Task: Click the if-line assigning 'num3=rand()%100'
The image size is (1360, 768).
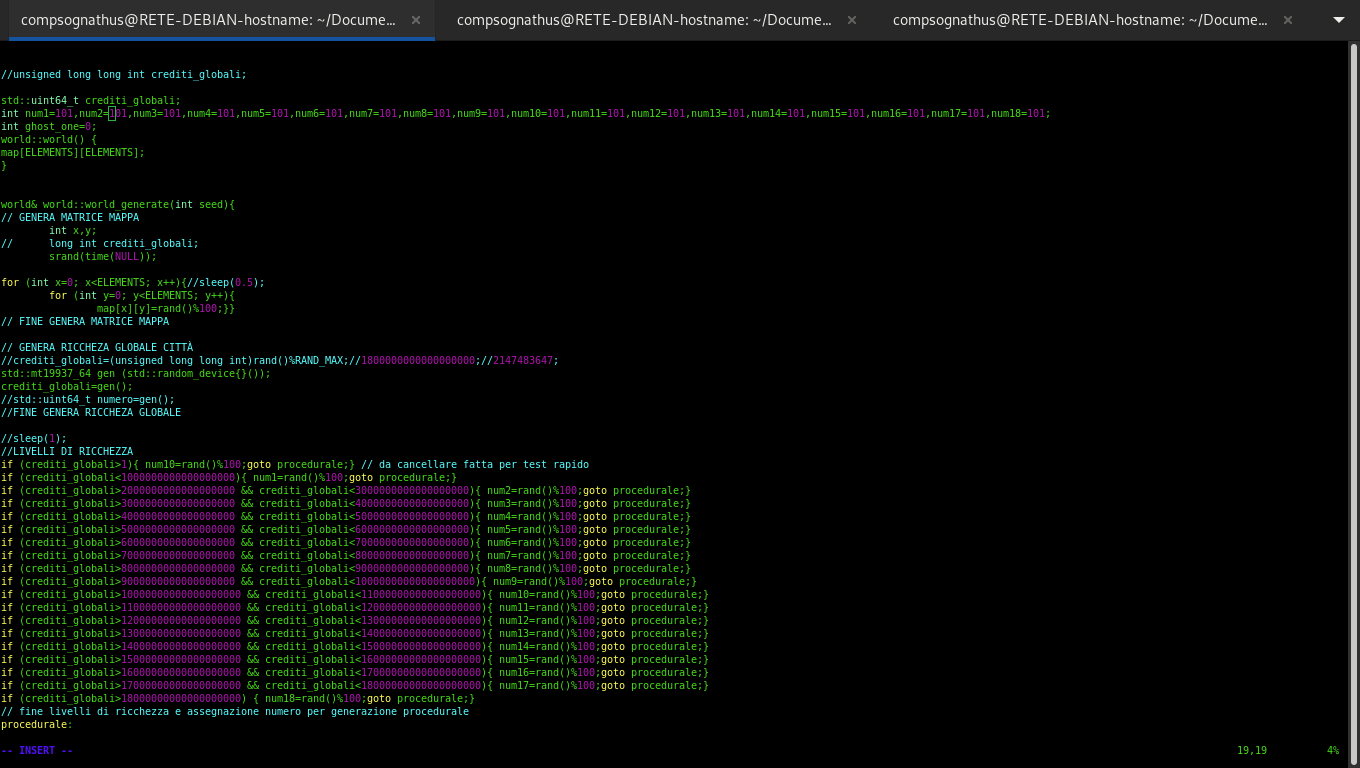Action: point(346,503)
